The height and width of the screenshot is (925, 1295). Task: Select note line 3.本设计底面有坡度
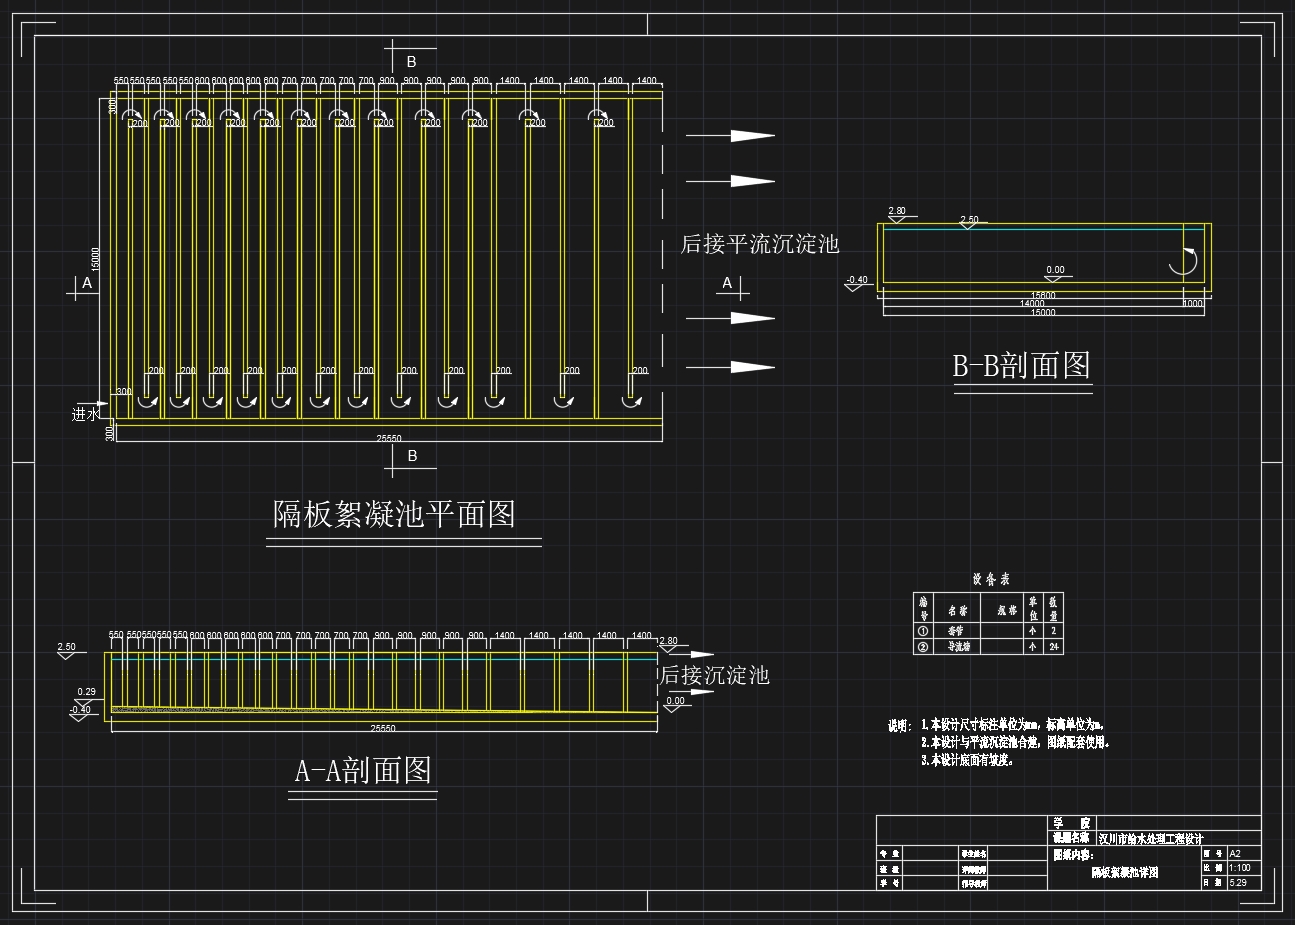click(968, 760)
